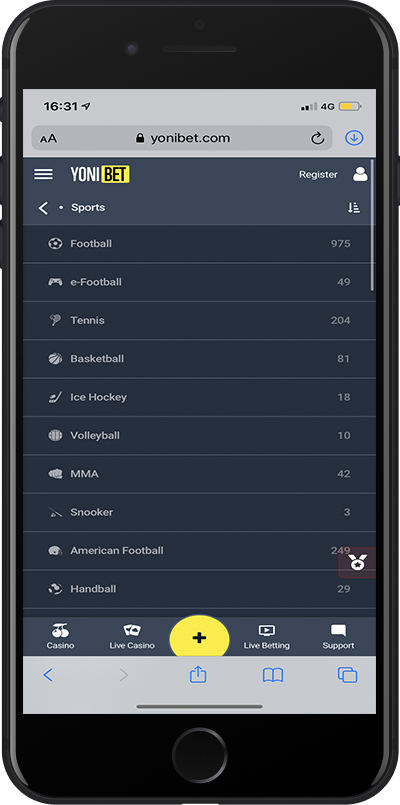Viewport: 400px width, 805px height.
Task: Tap the Safari download icon
Action: [x=354, y=138]
